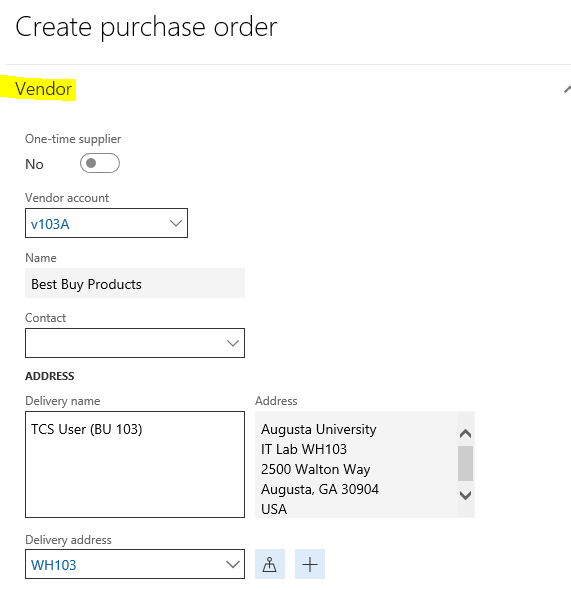Collapse the Vendor section chevron
Screen dimensions: 571x590
(567, 90)
